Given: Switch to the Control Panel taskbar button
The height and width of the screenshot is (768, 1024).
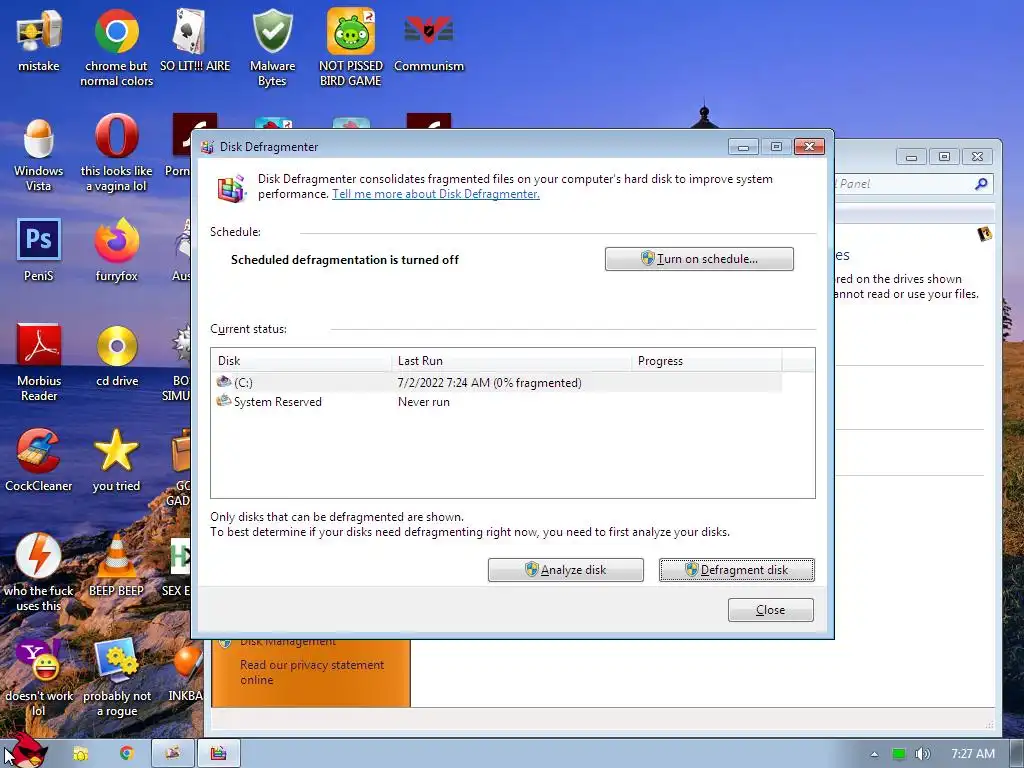Looking at the screenshot, I should (x=172, y=754).
